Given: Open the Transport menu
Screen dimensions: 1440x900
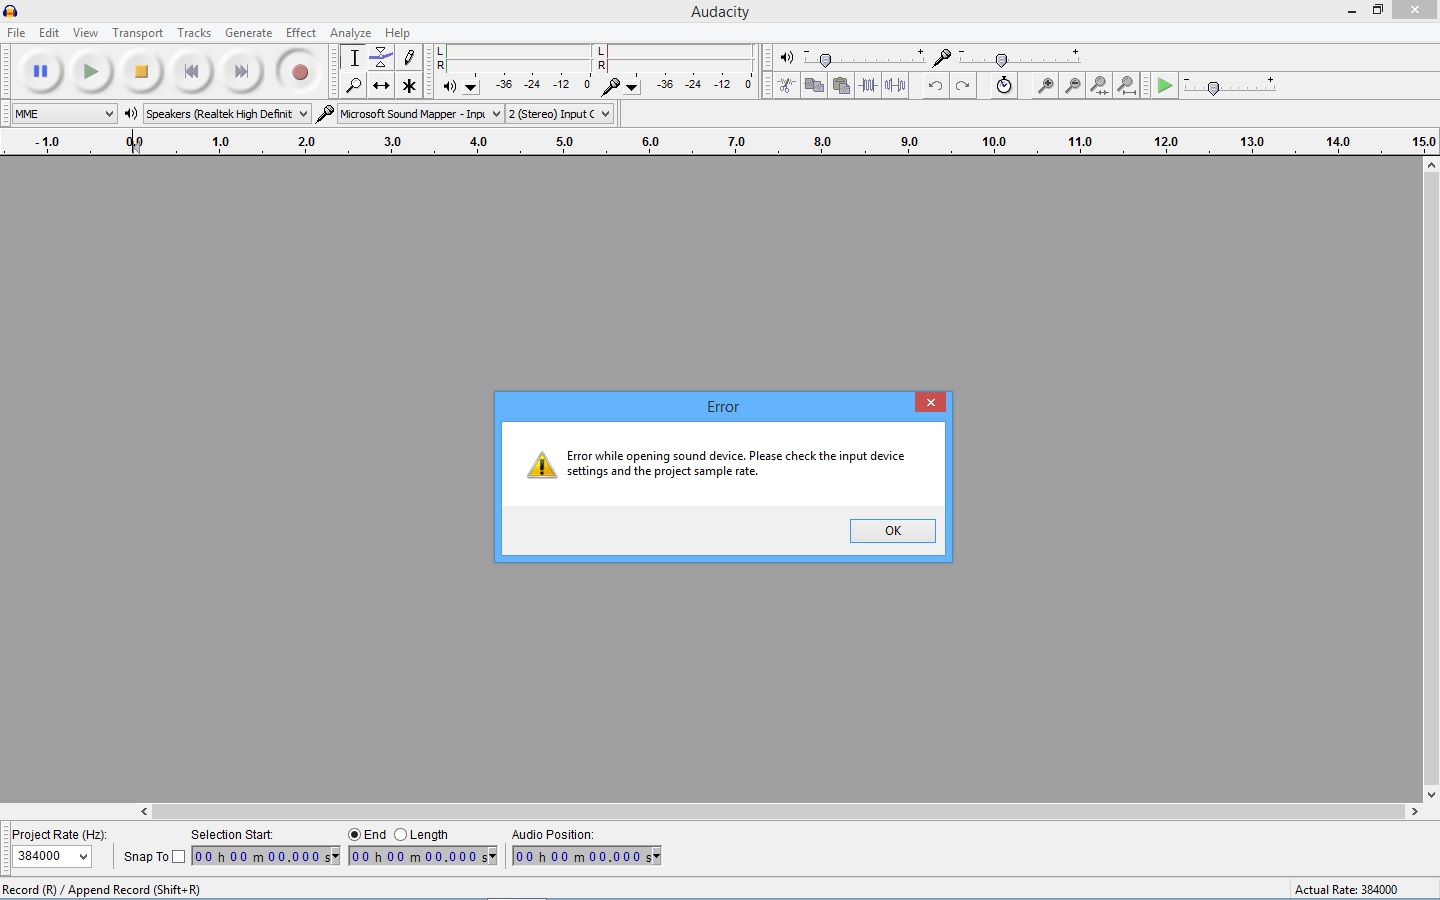Looking at the screenshot, I should (x=138, y=32).
